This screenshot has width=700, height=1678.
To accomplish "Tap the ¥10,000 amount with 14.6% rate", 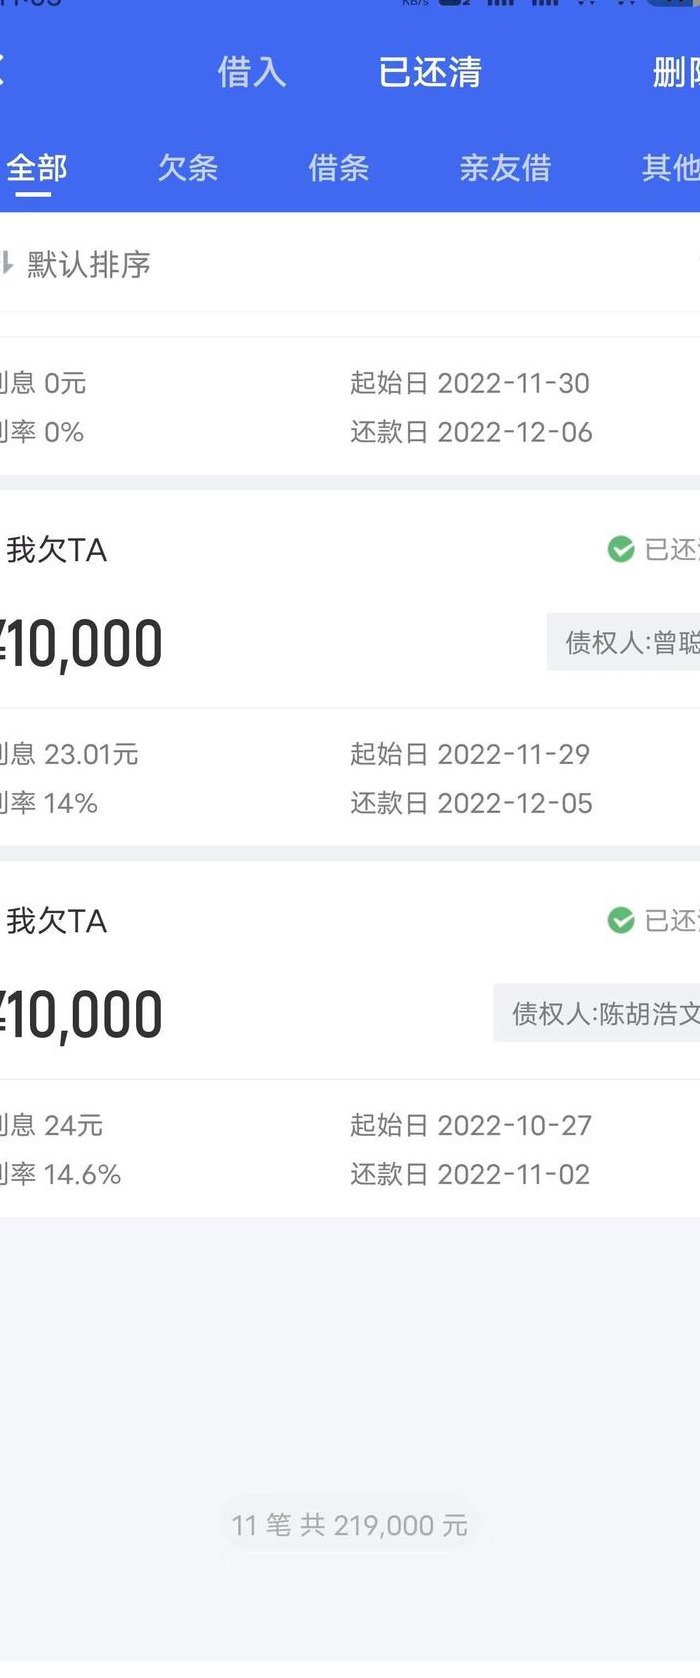I will point(82,1014).
